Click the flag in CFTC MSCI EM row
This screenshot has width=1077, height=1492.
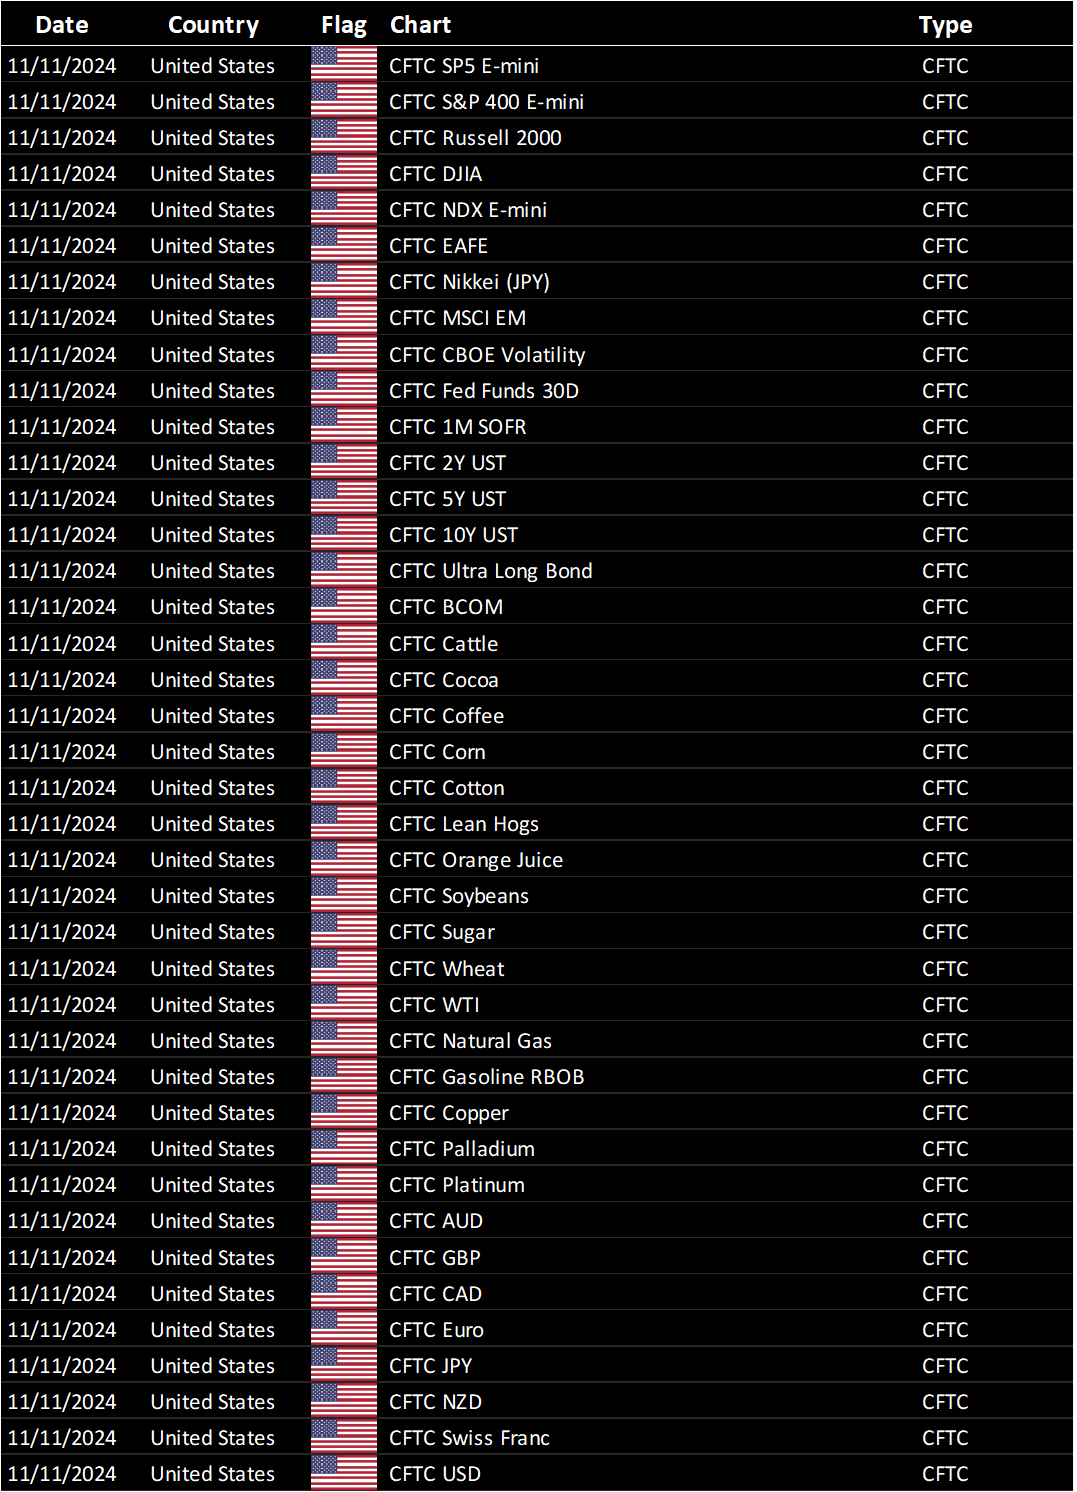tap(344, 317)
